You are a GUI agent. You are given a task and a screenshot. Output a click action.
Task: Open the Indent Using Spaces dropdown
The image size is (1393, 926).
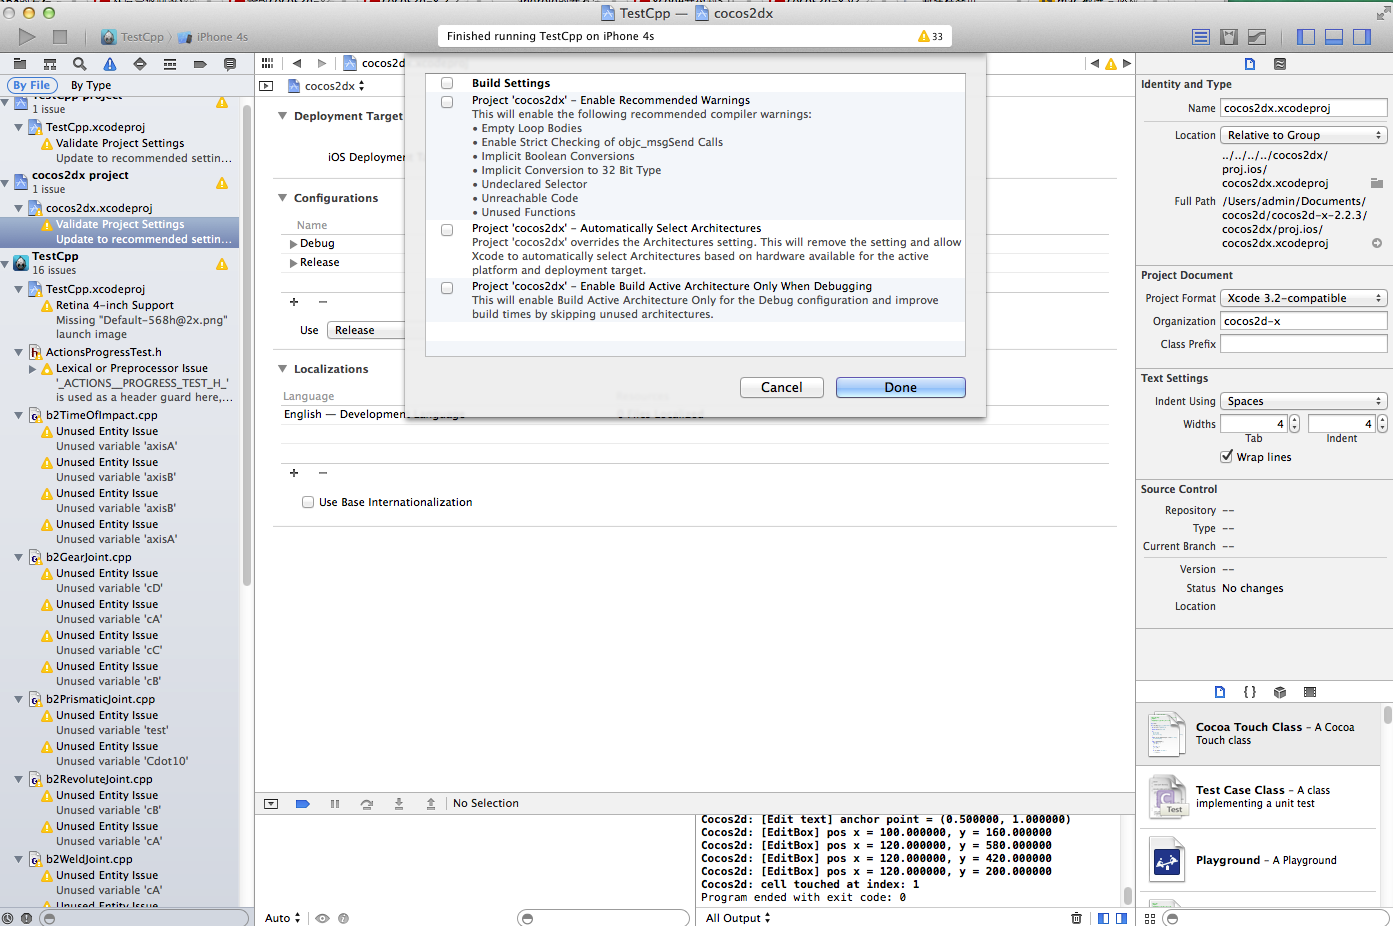click(x=1304, y=401)
